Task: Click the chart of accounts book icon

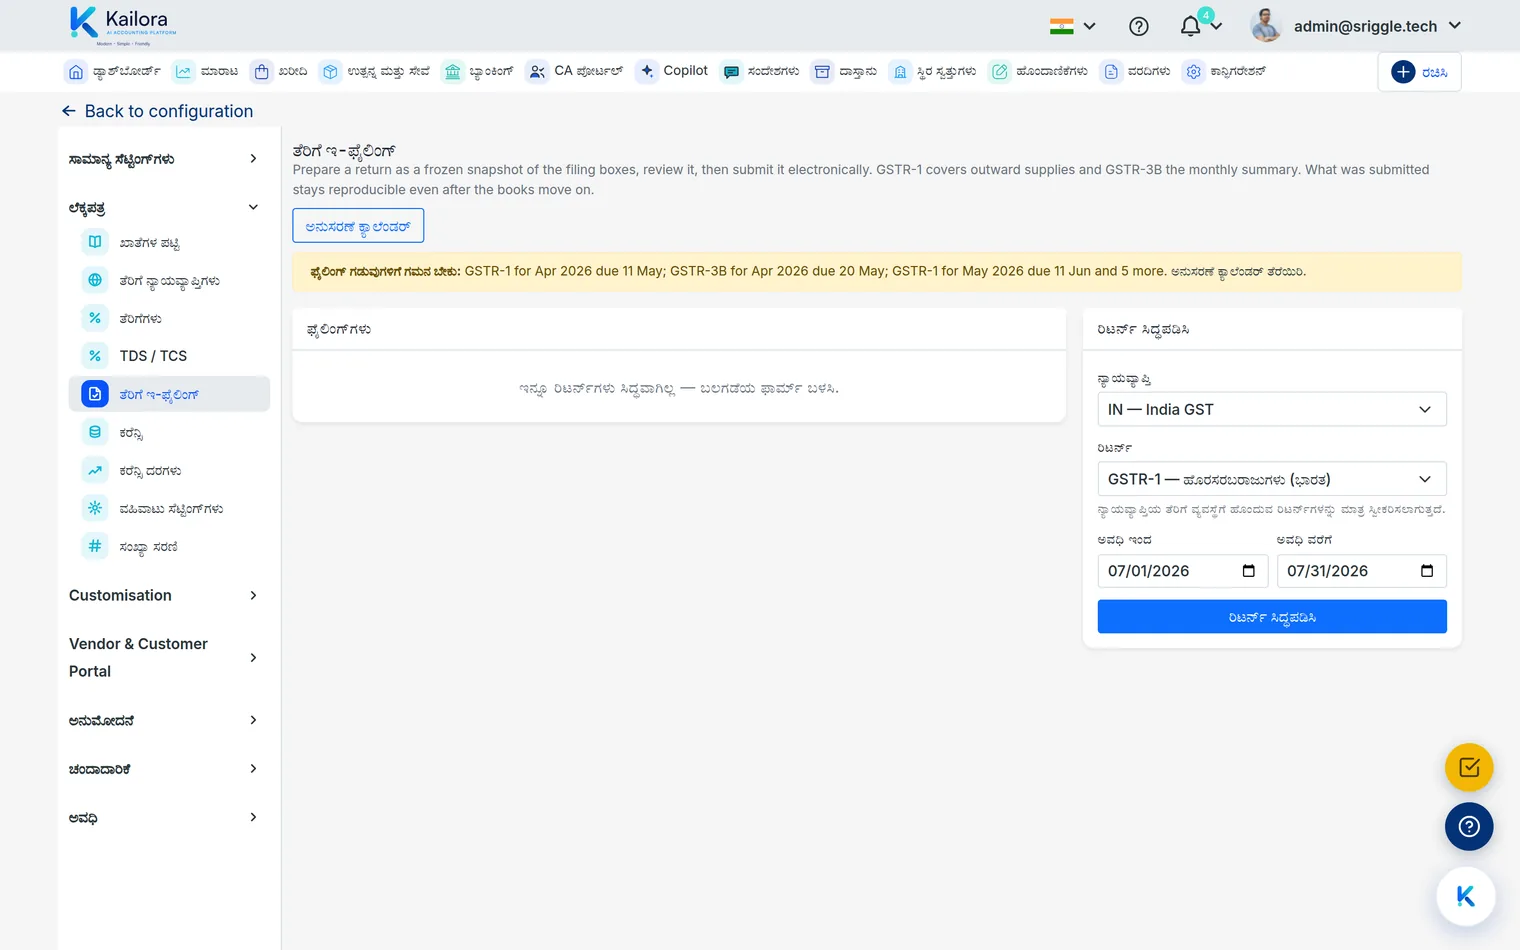Action: (95, 242)
